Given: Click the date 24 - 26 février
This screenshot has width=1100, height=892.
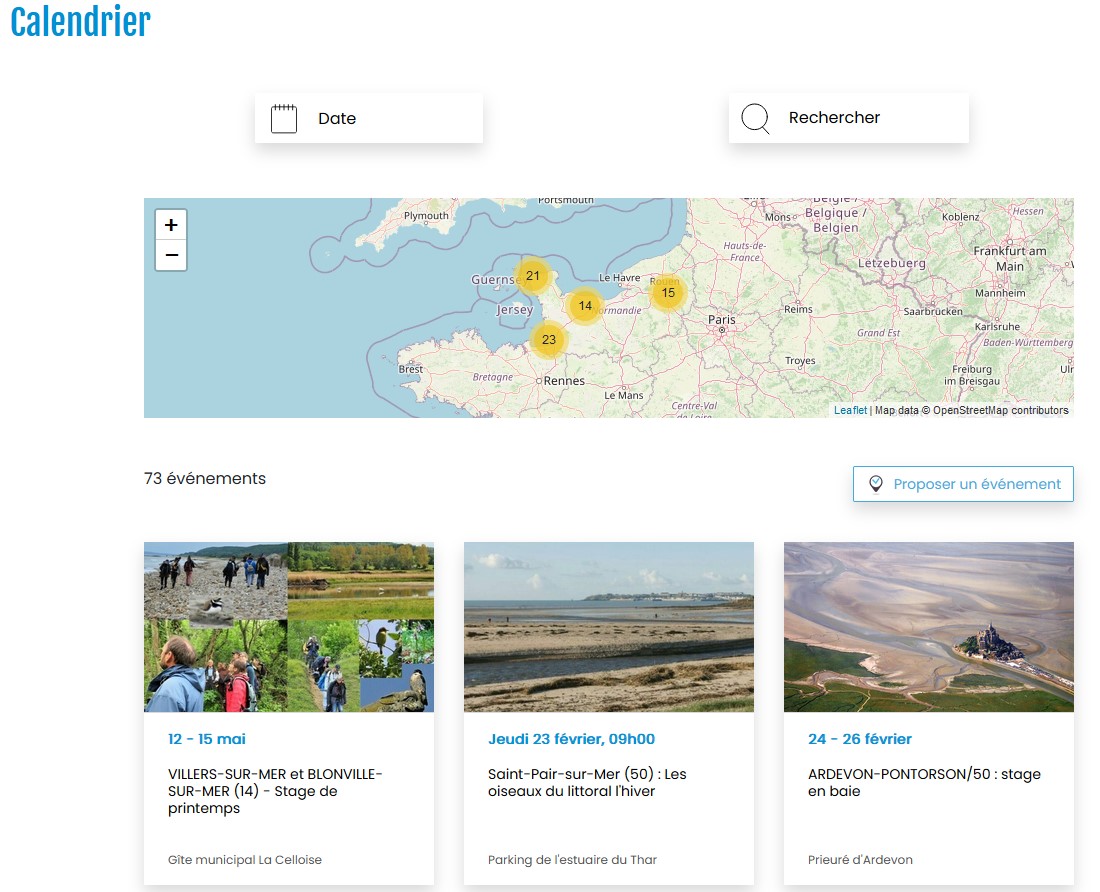Looking at the screenshot, I should [x=859, y=739].
